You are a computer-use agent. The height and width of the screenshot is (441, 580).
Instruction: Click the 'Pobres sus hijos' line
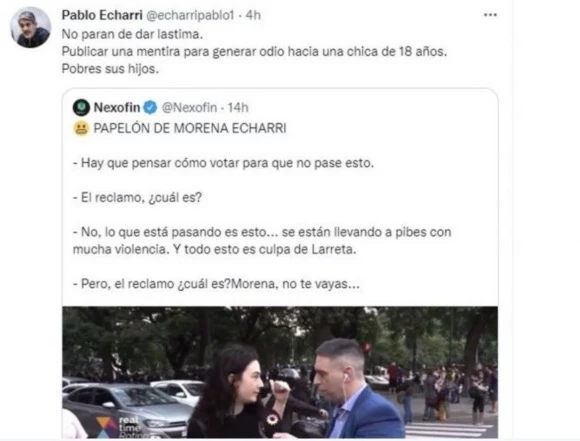(x=110, y=69)
